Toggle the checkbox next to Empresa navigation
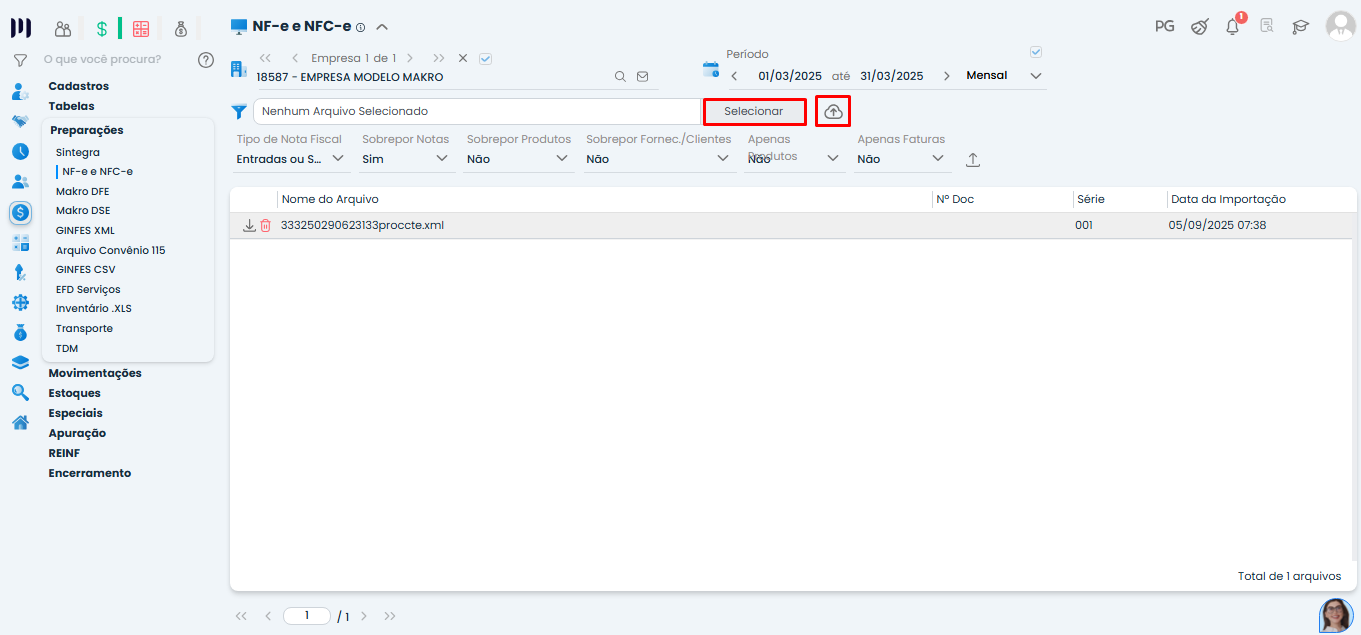The height and width of the screenshot is (635, 1361). point(486,59)
